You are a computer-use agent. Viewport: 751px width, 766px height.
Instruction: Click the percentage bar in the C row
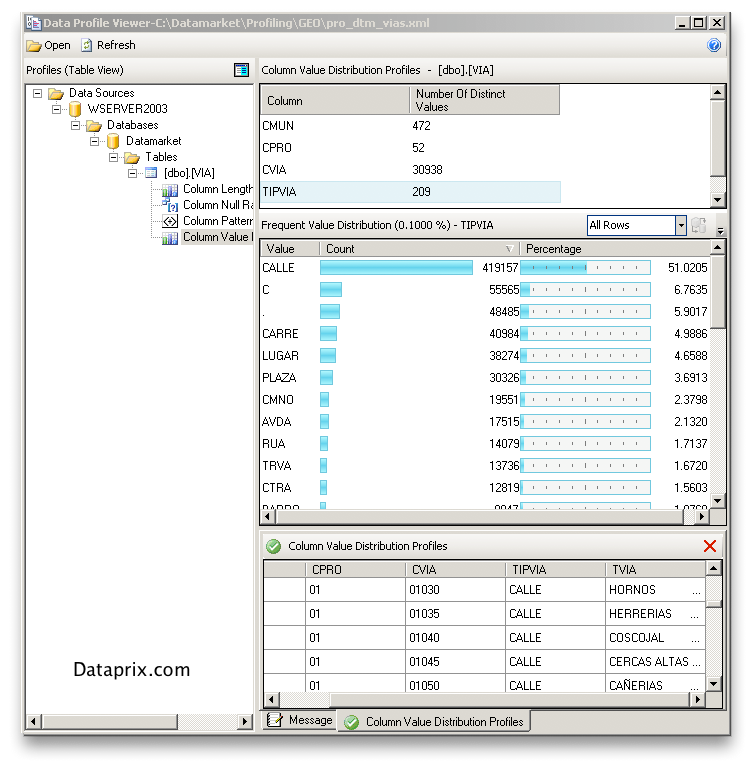click(585, 290)
